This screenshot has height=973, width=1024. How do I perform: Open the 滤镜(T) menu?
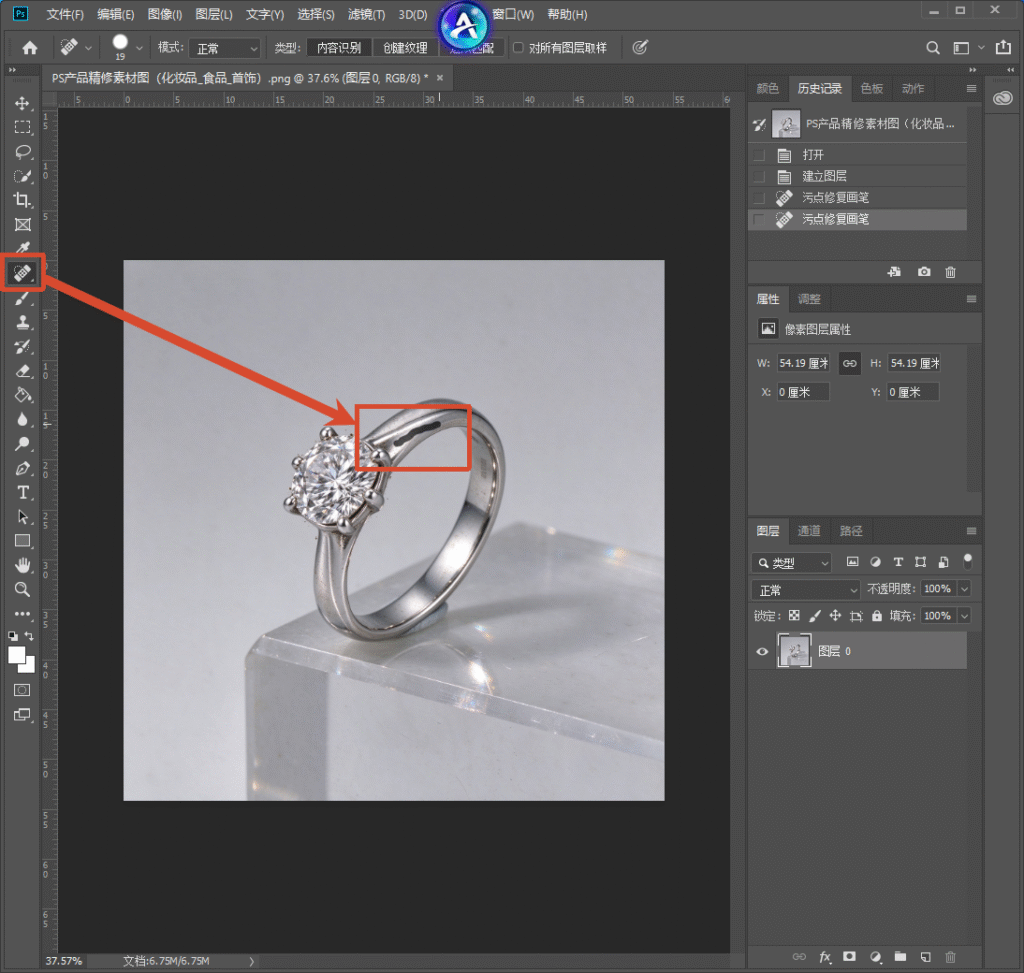(x=366, y=14)
